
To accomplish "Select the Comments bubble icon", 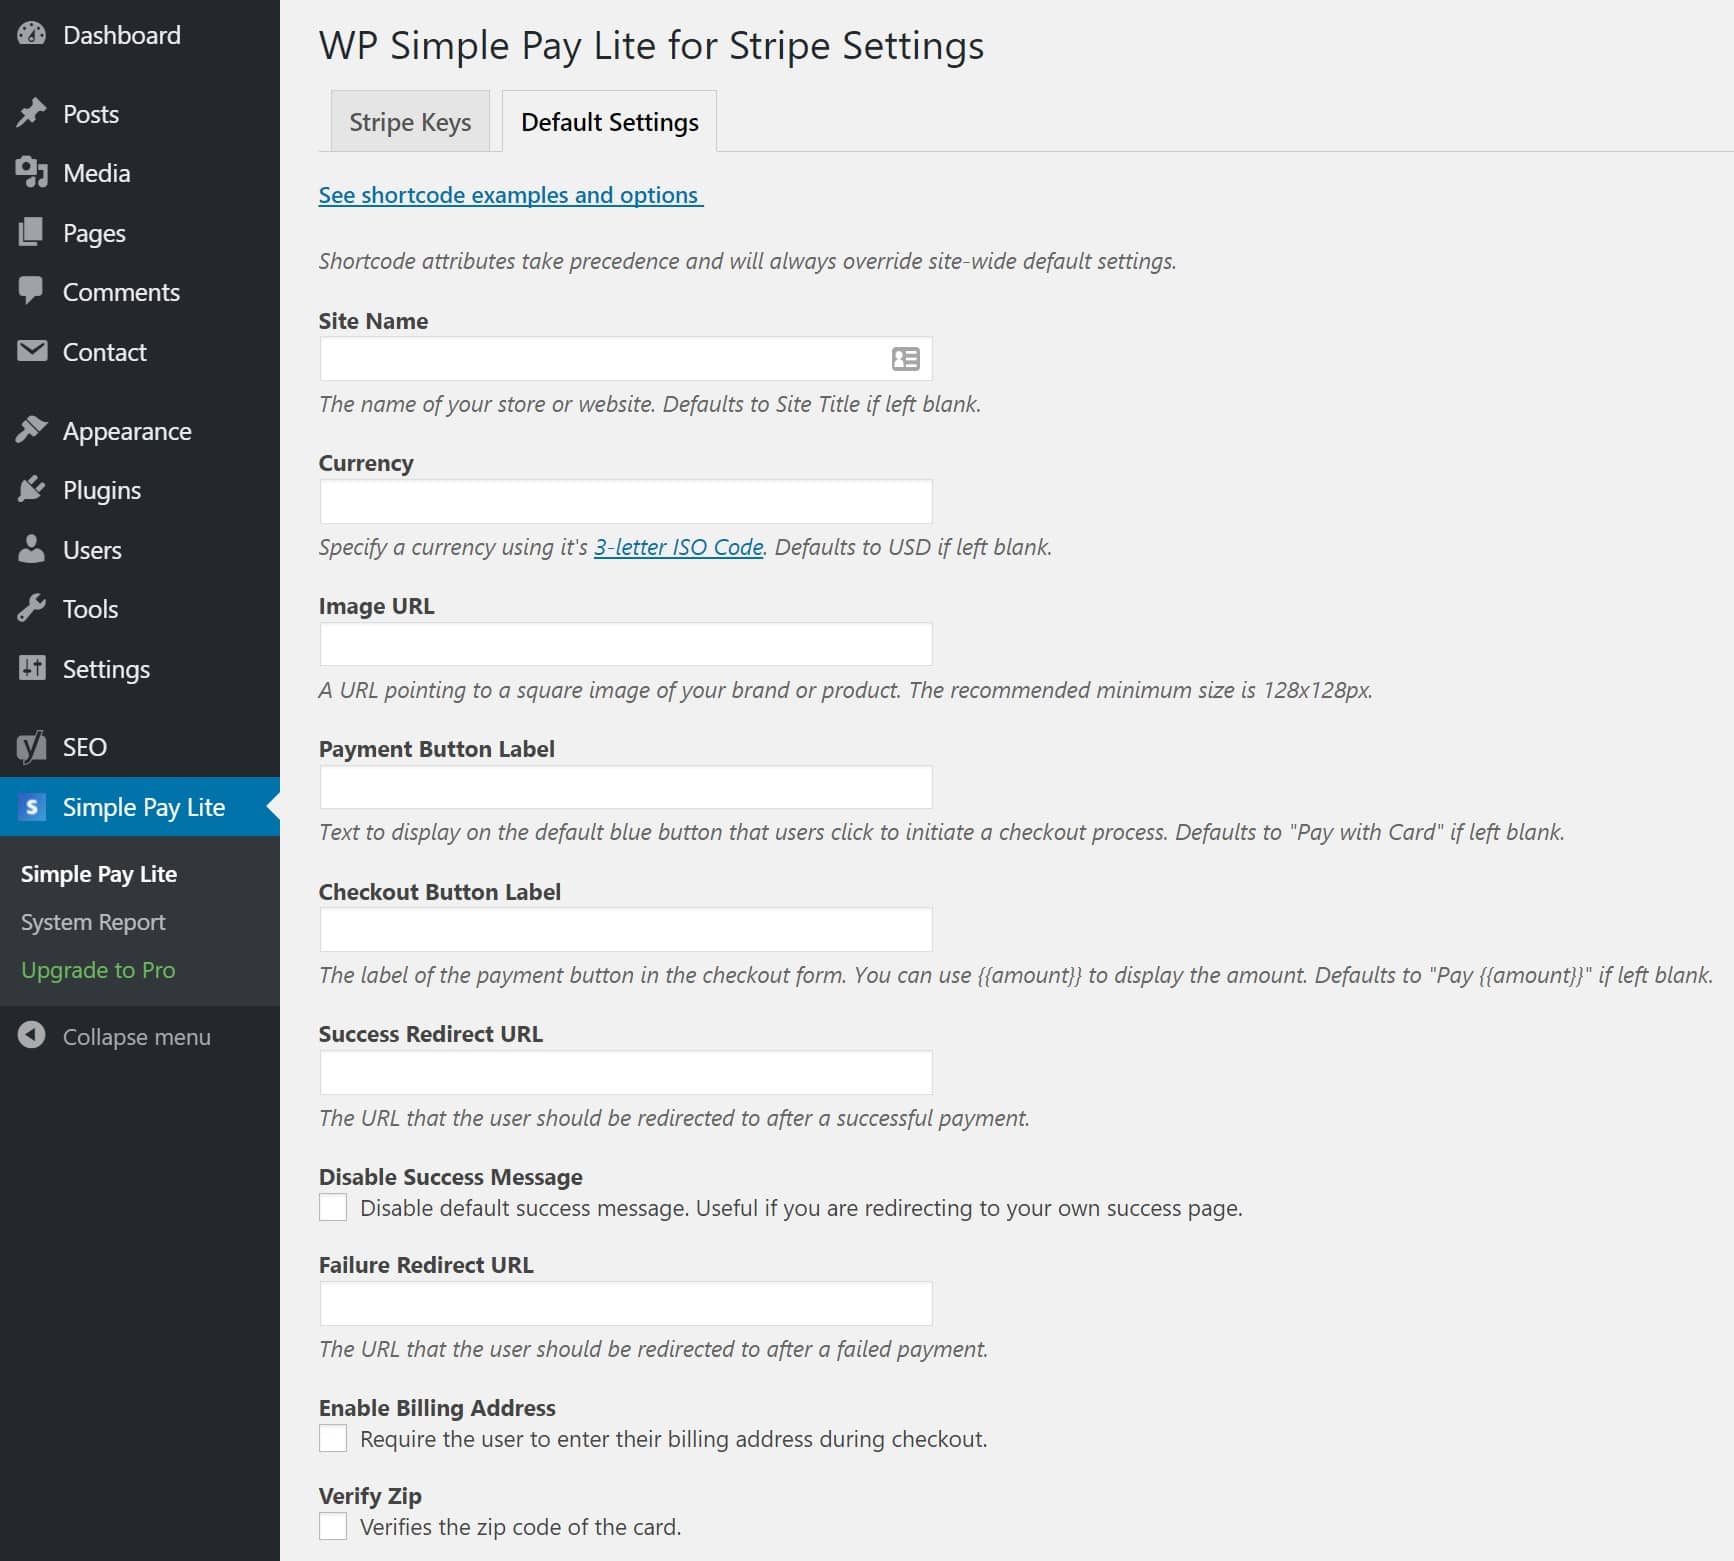I will [x=31, y=291].
